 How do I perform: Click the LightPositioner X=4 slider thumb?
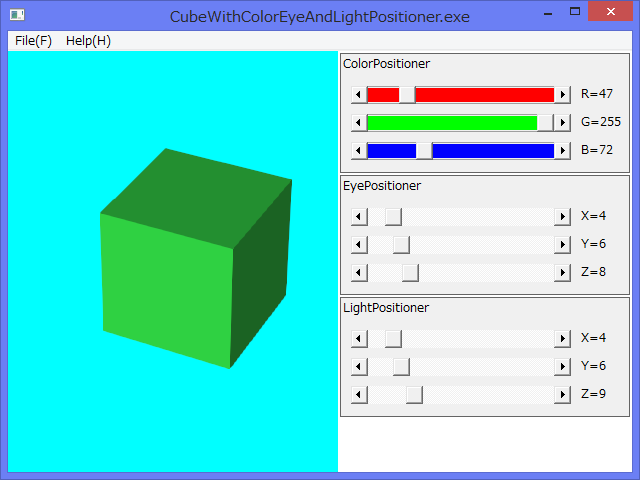tap(393, 338)
